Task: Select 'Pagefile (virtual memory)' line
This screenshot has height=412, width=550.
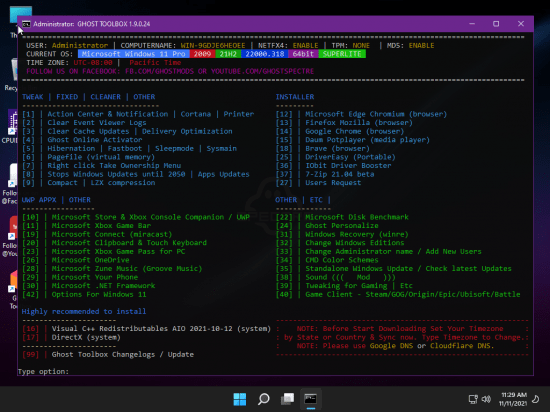Action: coord(88,157)
